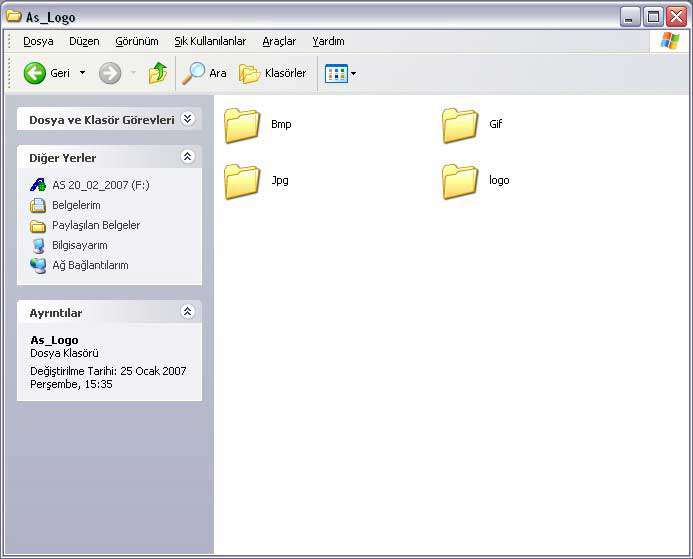Click the Paylaşılan Belgeler folder icon
The height and width of the screenshot is (559, 693).
(x=38, y=226)
